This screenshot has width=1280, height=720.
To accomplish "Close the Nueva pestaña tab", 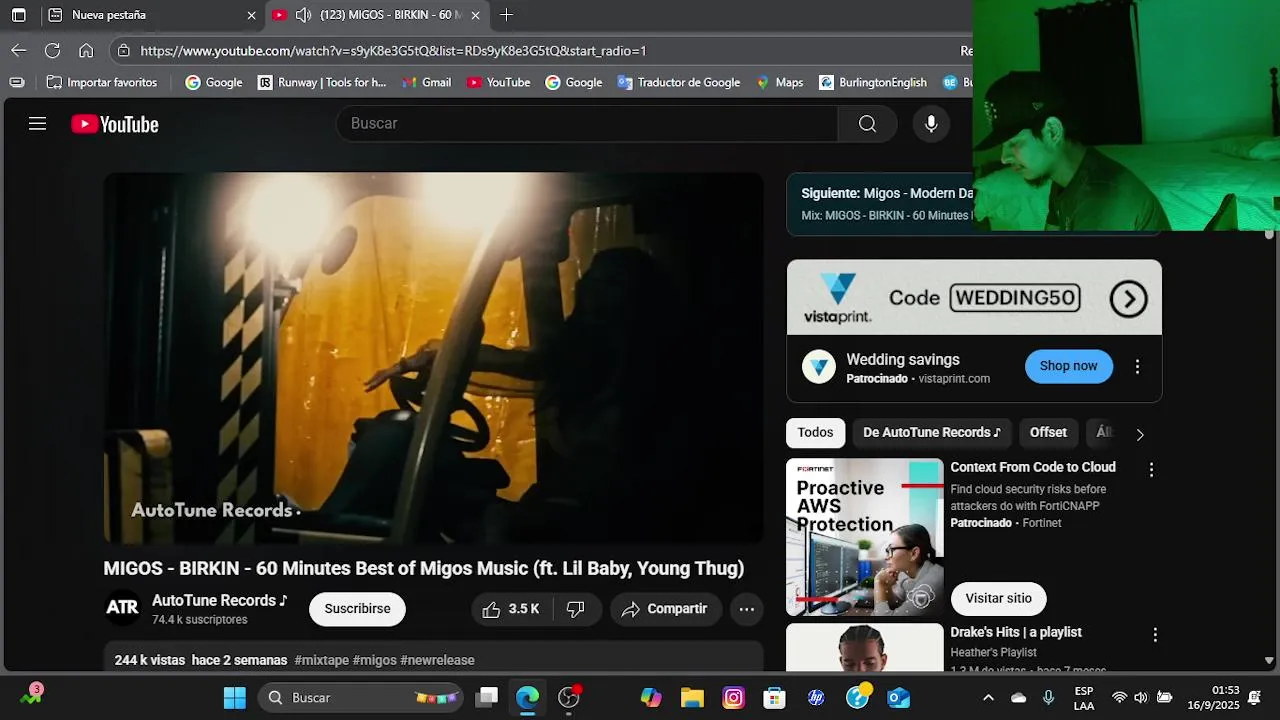I will point(251,15).
